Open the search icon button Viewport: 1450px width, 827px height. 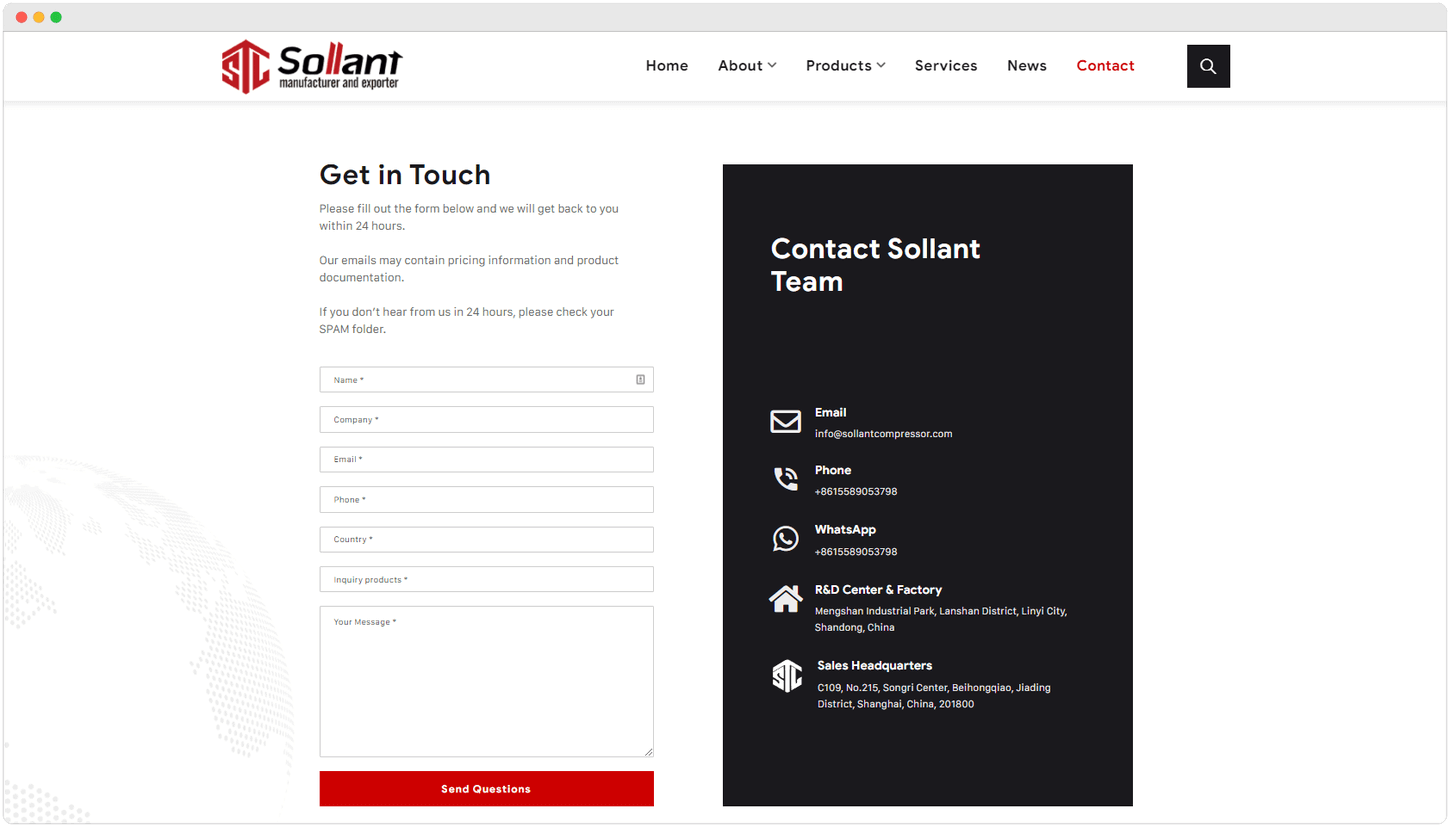(x=1208, y=66)
